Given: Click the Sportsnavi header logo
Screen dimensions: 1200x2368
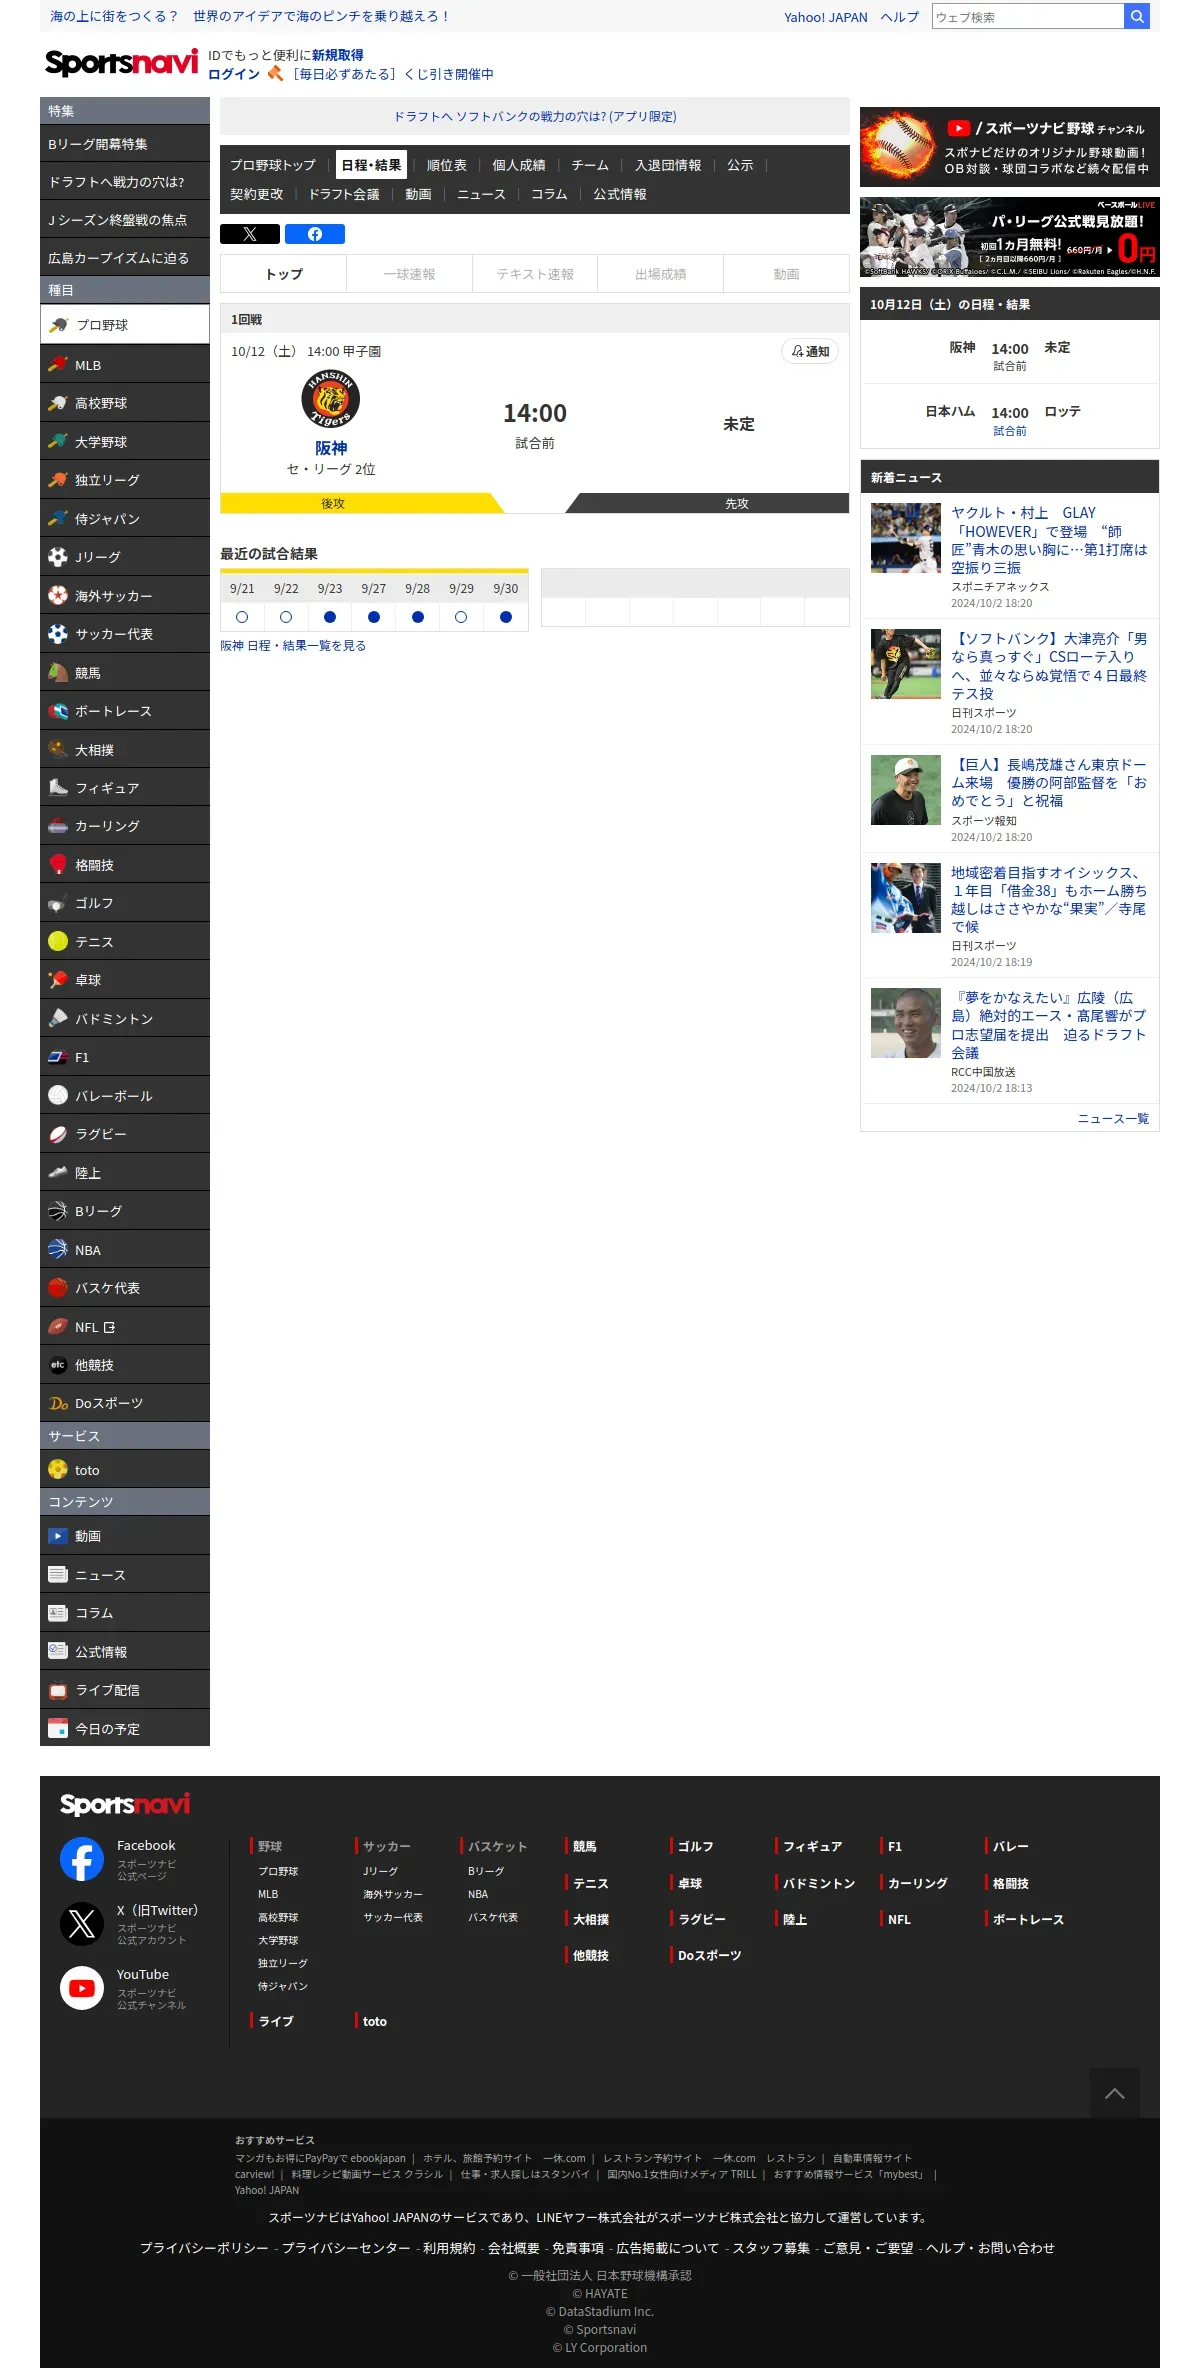Looking at the screenshot, I should coord(122,63).
